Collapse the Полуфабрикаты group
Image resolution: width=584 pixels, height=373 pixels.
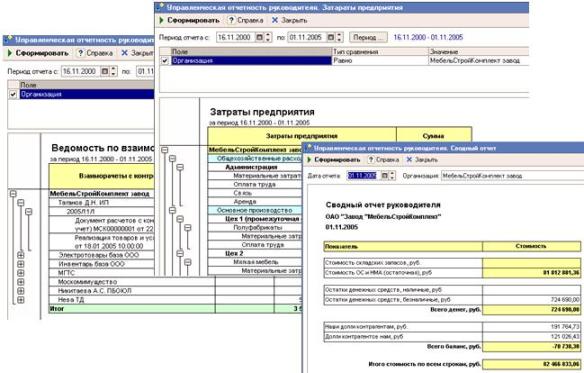point(188,228)
